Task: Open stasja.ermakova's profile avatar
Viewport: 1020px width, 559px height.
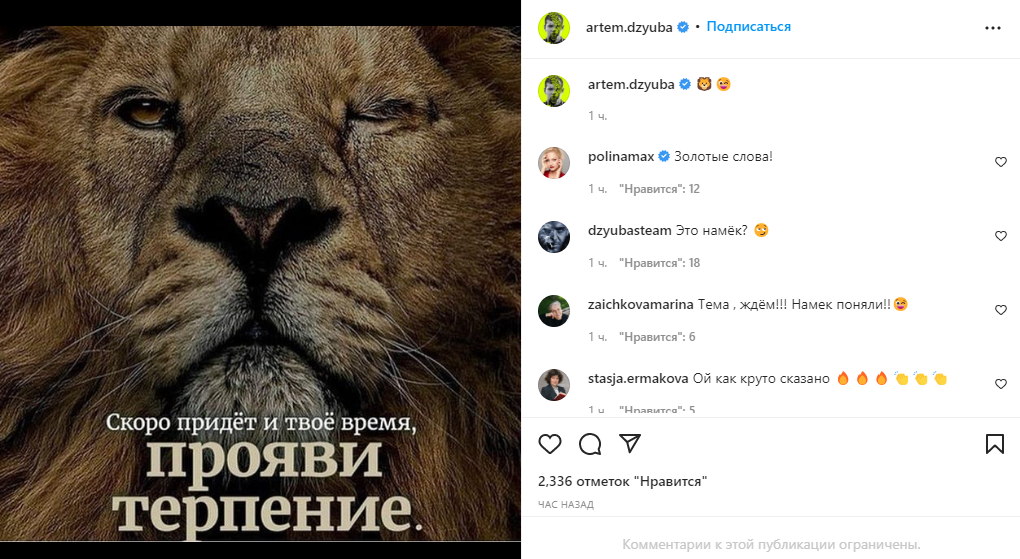Action: click(554, 385)
